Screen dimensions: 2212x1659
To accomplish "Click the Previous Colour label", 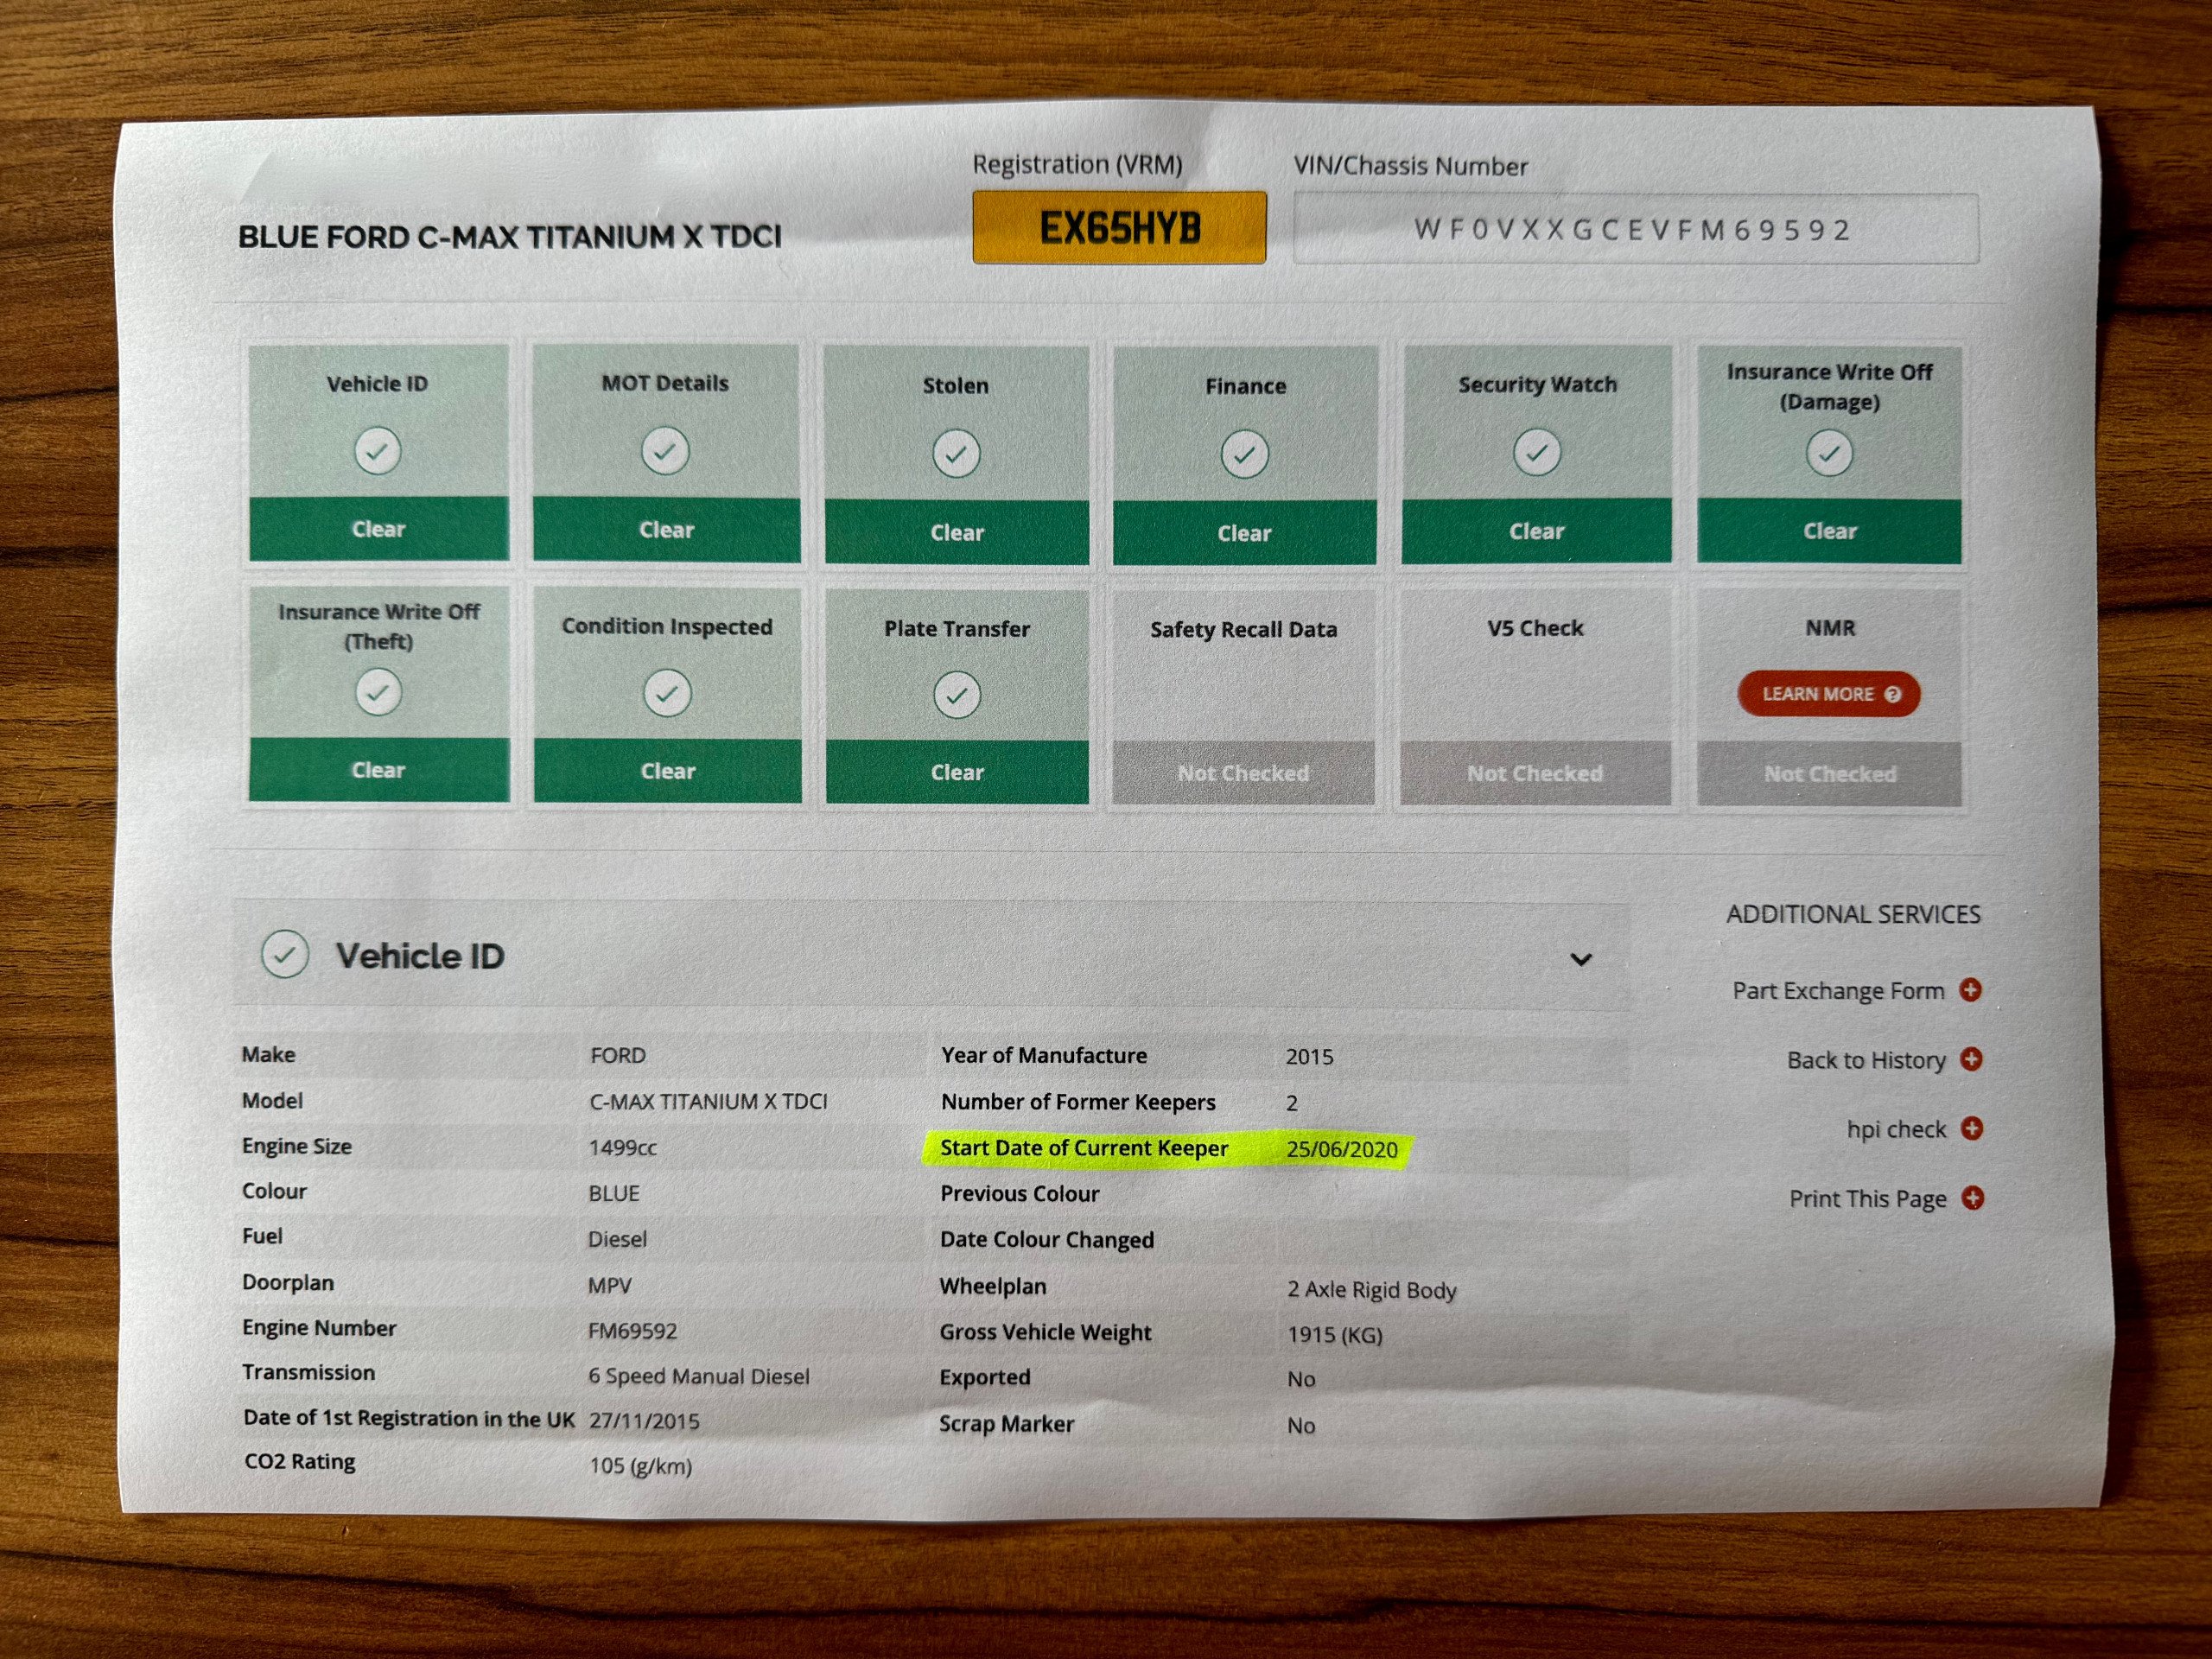I will tap(1019, 1194).
